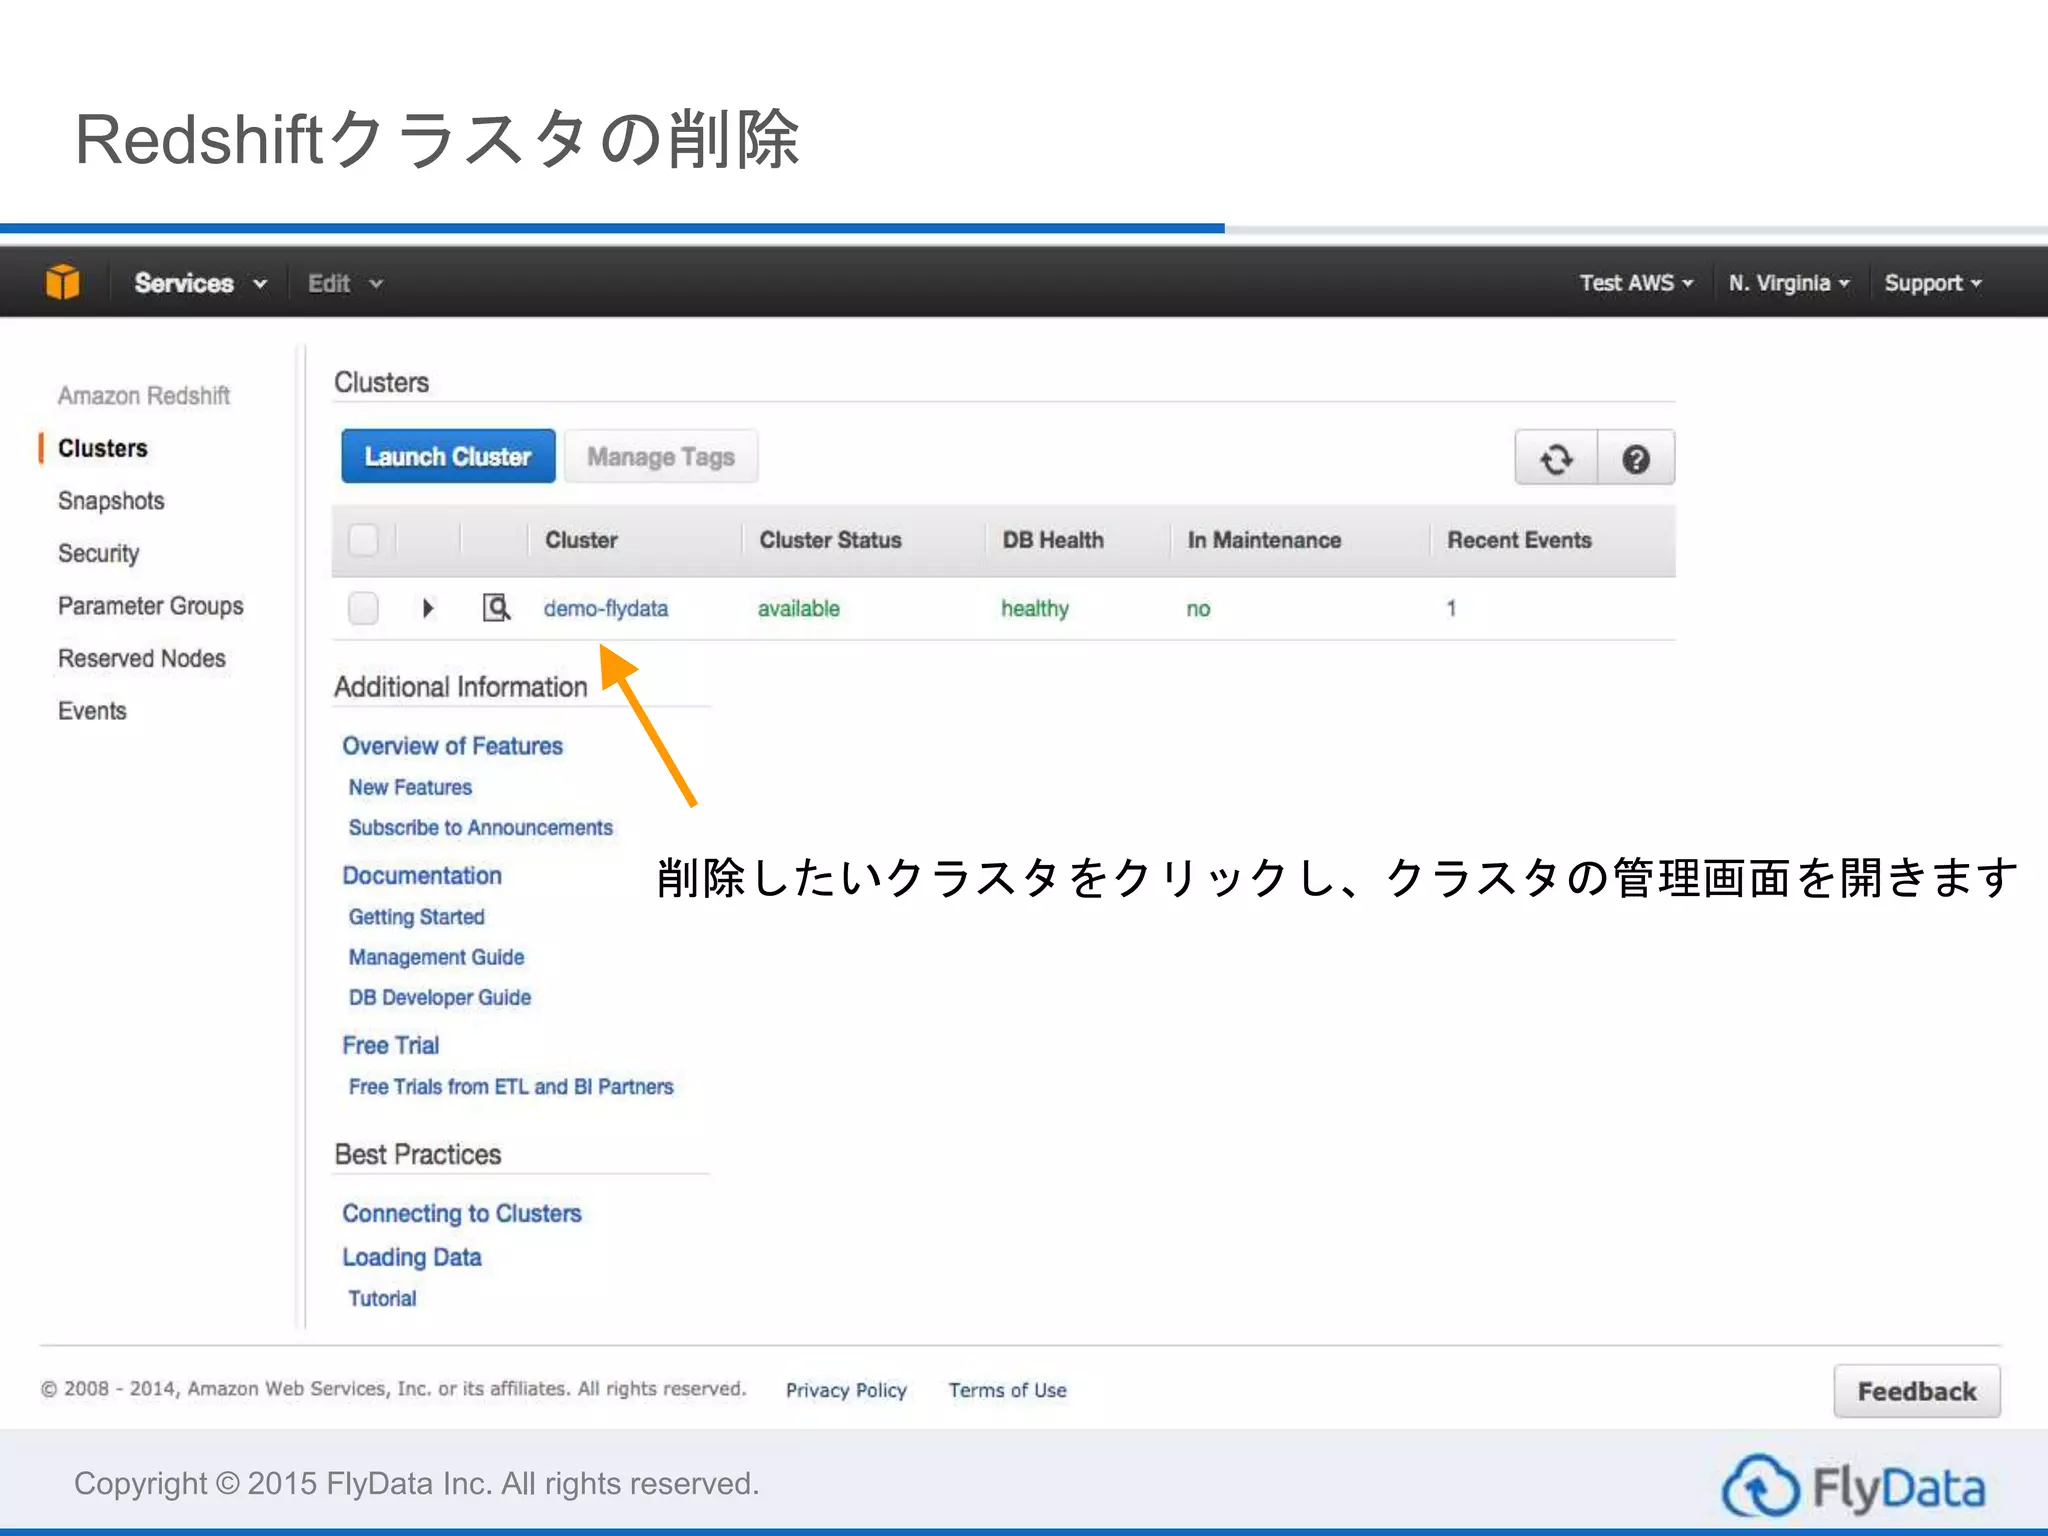Click the Cluster column header
This screenshot has width=2048, height=1536.
click(x=581, y=540)
